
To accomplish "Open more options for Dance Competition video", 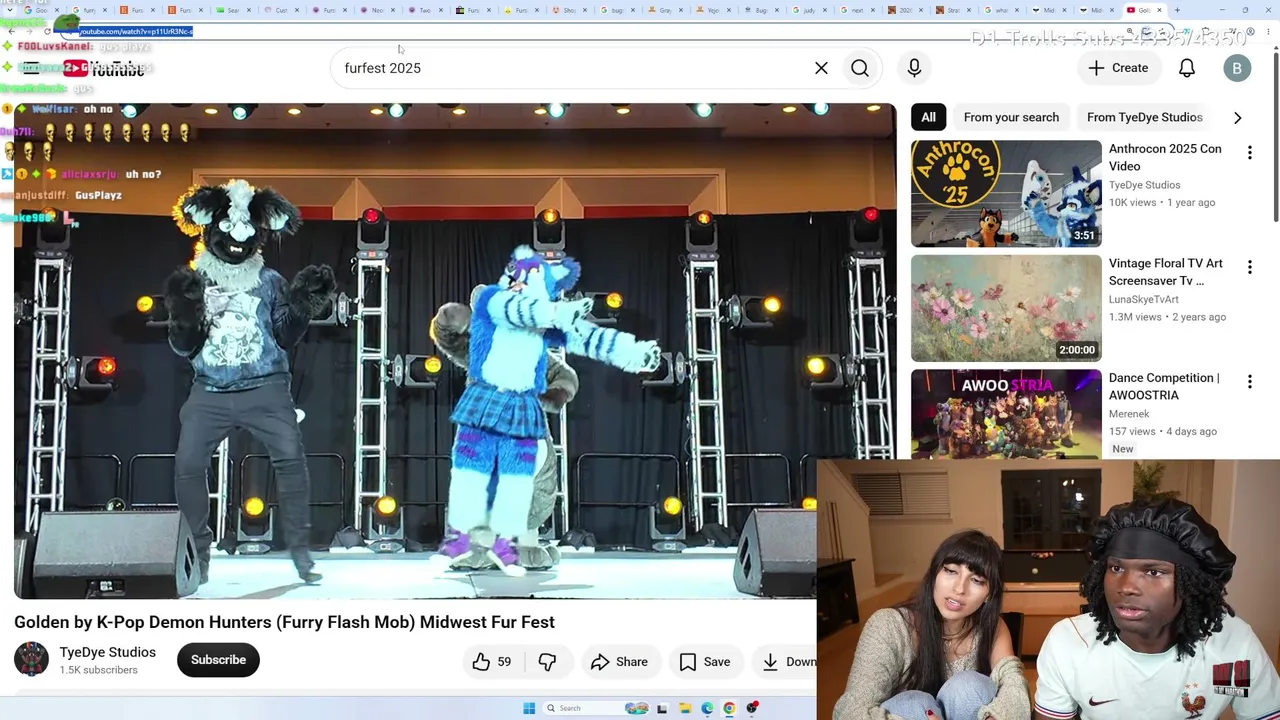I will coord(1249,382).
